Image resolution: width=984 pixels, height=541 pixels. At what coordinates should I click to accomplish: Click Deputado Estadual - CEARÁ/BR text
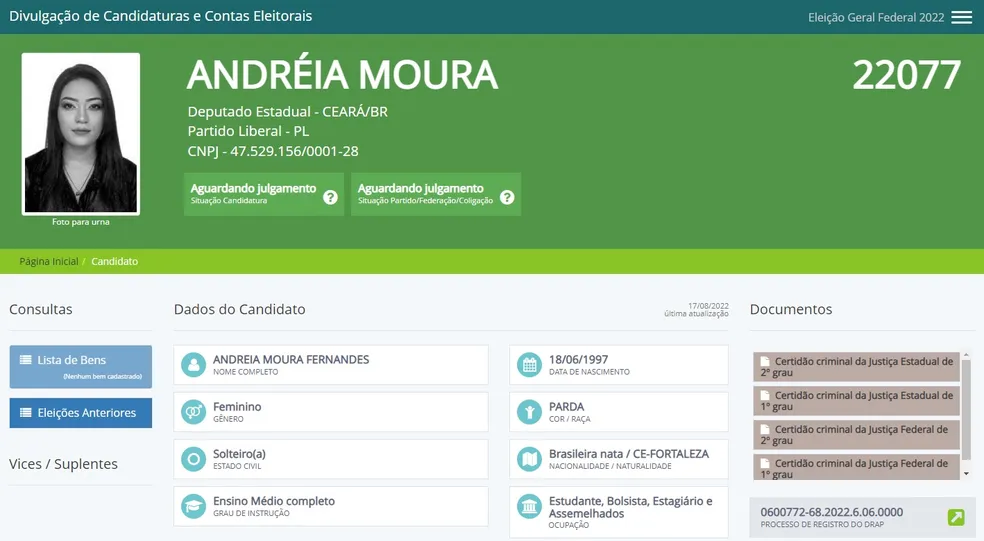pos(287,112)
